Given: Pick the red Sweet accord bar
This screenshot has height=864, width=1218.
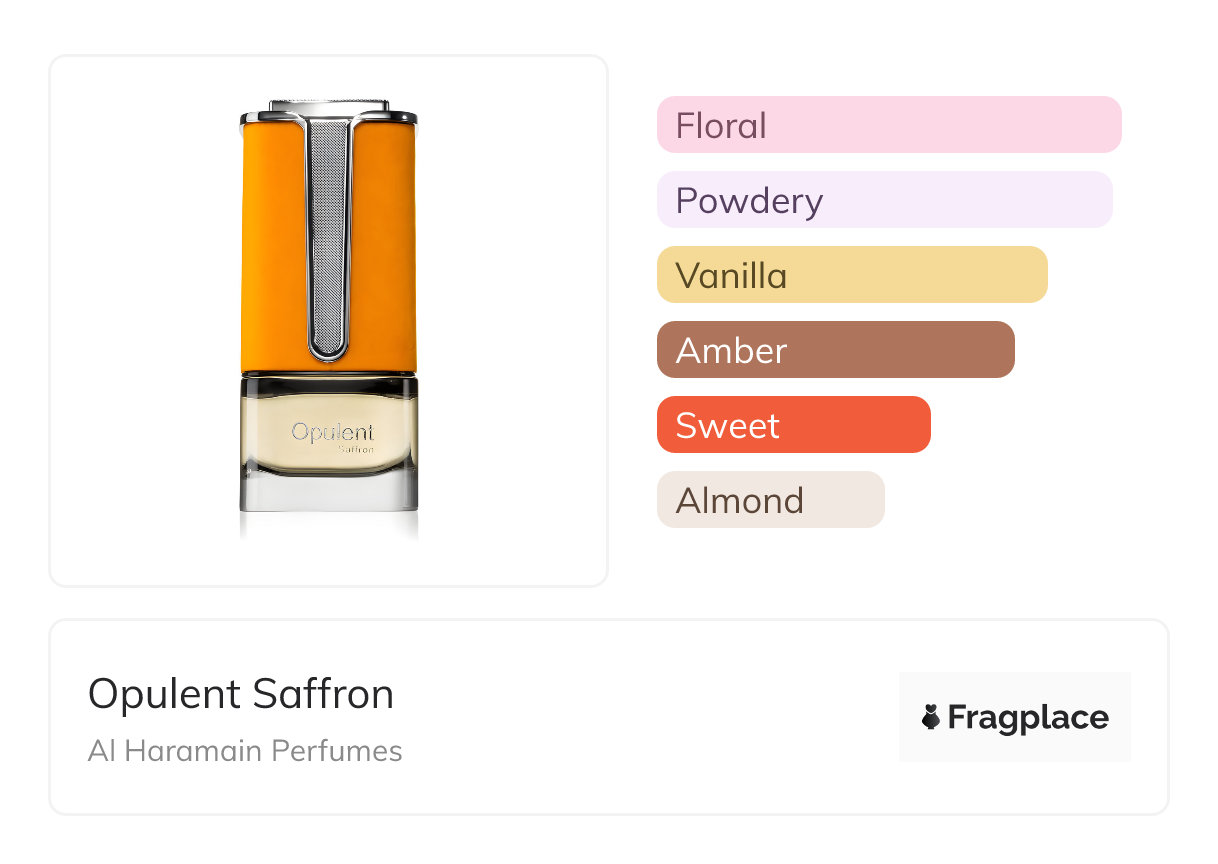Looking at the screenshot, I should tap(793, 425).
